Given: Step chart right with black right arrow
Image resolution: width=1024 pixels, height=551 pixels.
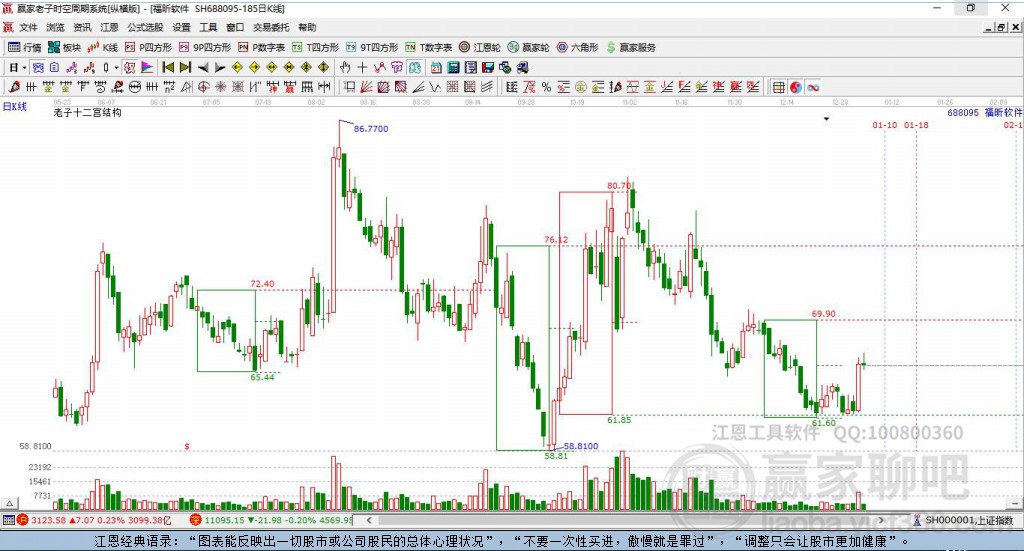Looking at the screenshot, I should tap(219, 67).
